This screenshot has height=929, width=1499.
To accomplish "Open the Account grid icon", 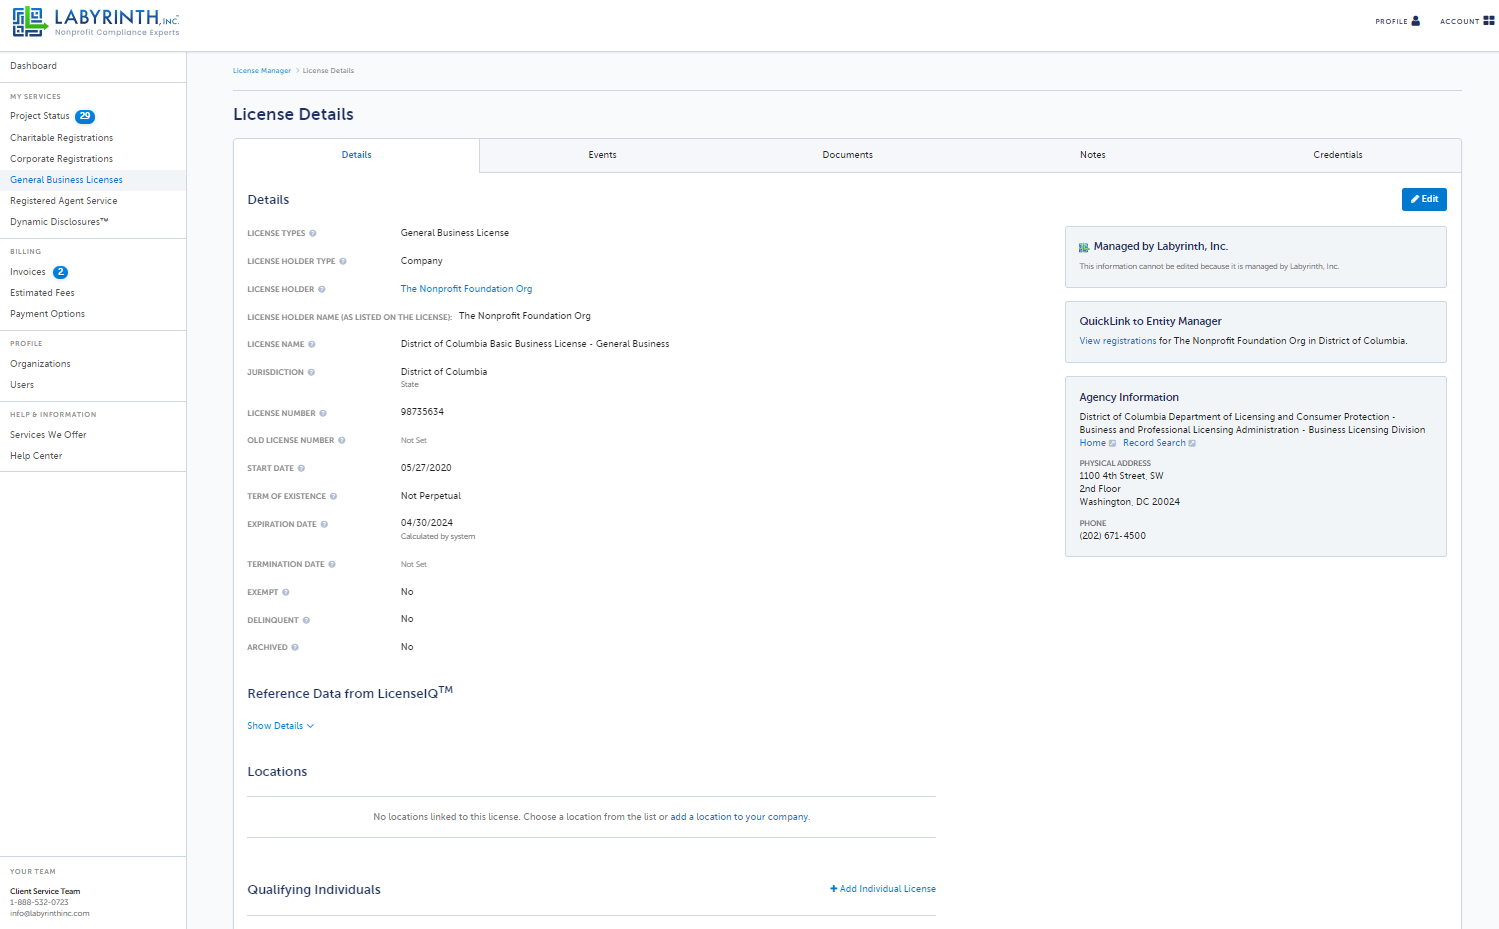I will point(1489,21).
